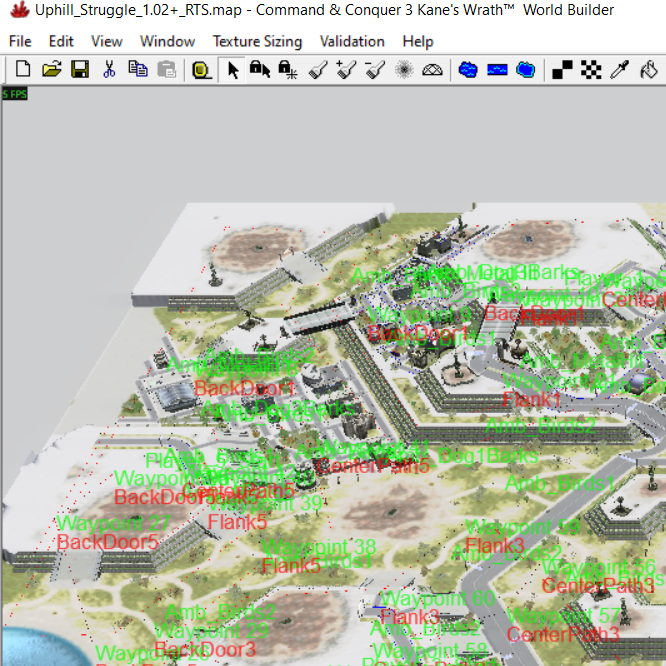Select the brush with minus sign
This screenshot has width=666, height=666.
[375, 69]
